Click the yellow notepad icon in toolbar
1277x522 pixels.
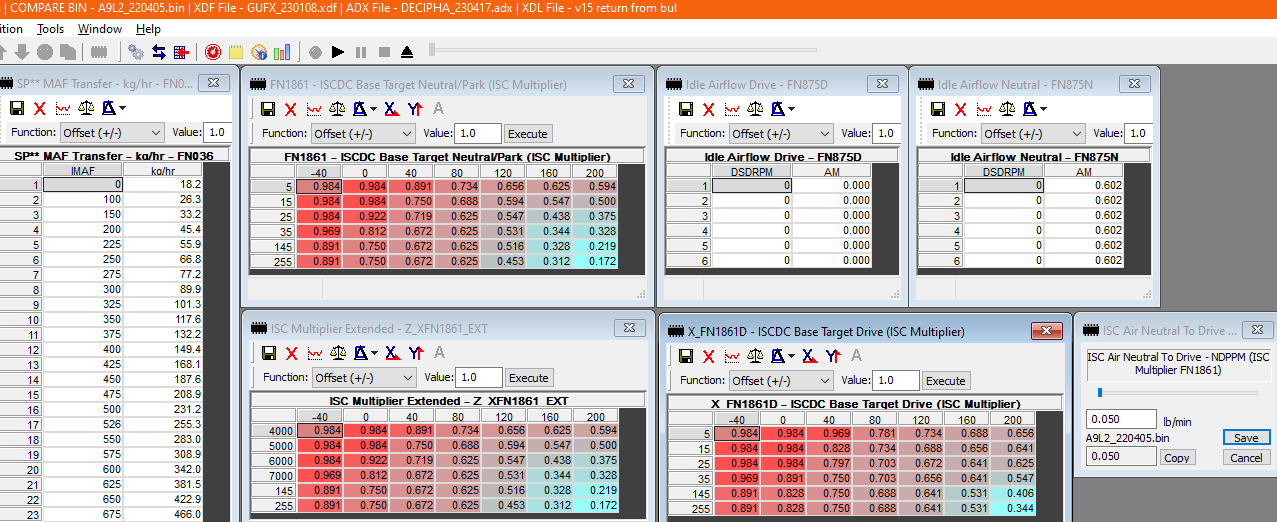[x=236, y=51]
